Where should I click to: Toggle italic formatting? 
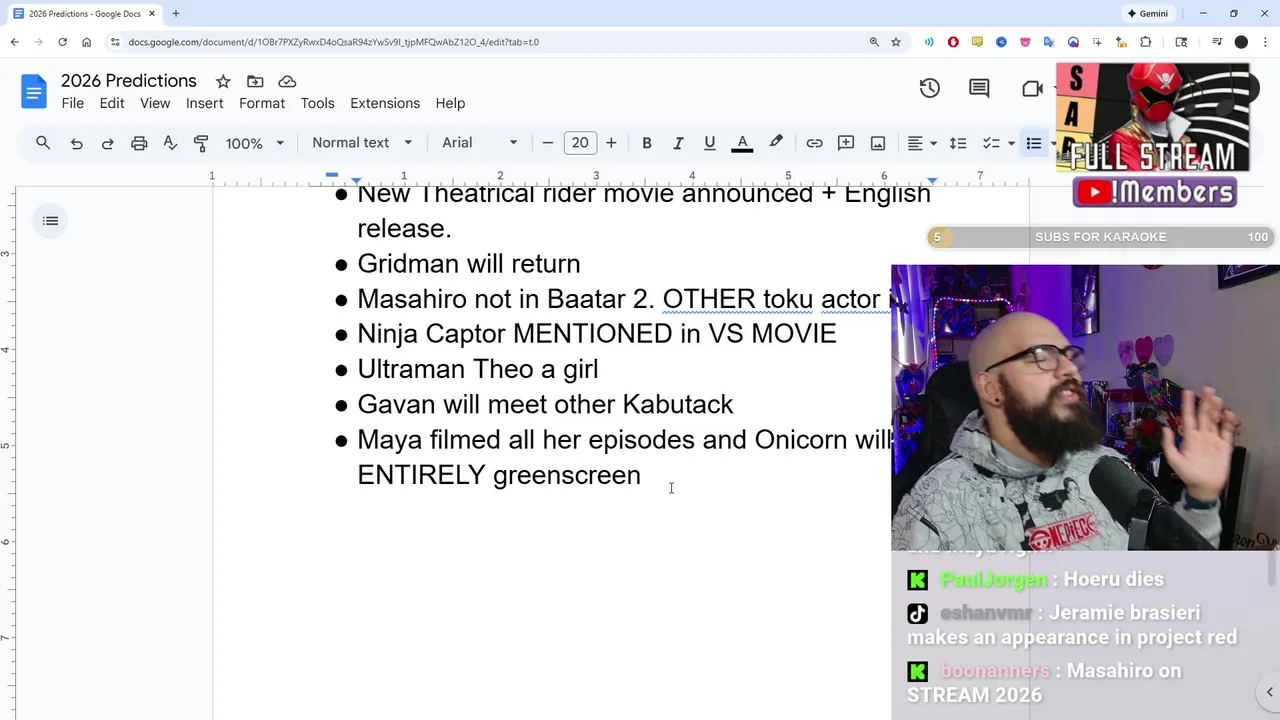pyautogui.click(x=678, y=143)
